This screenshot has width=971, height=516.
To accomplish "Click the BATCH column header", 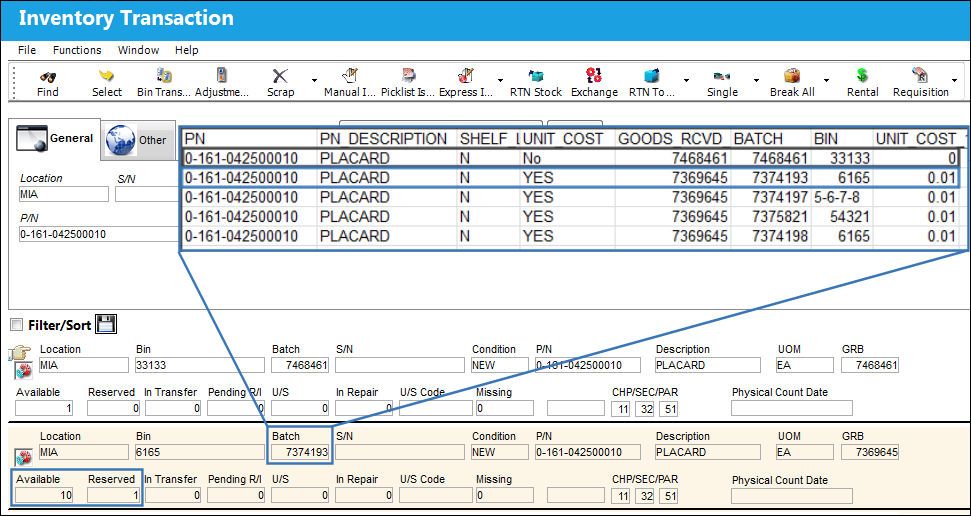I will (x=770, y=139).
